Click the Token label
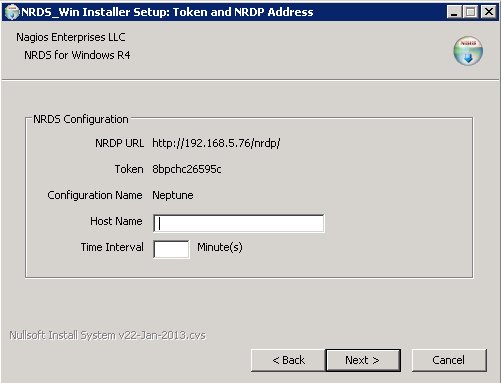The height and width of the screenshot is (383, 501). click(x=129, y=169)
